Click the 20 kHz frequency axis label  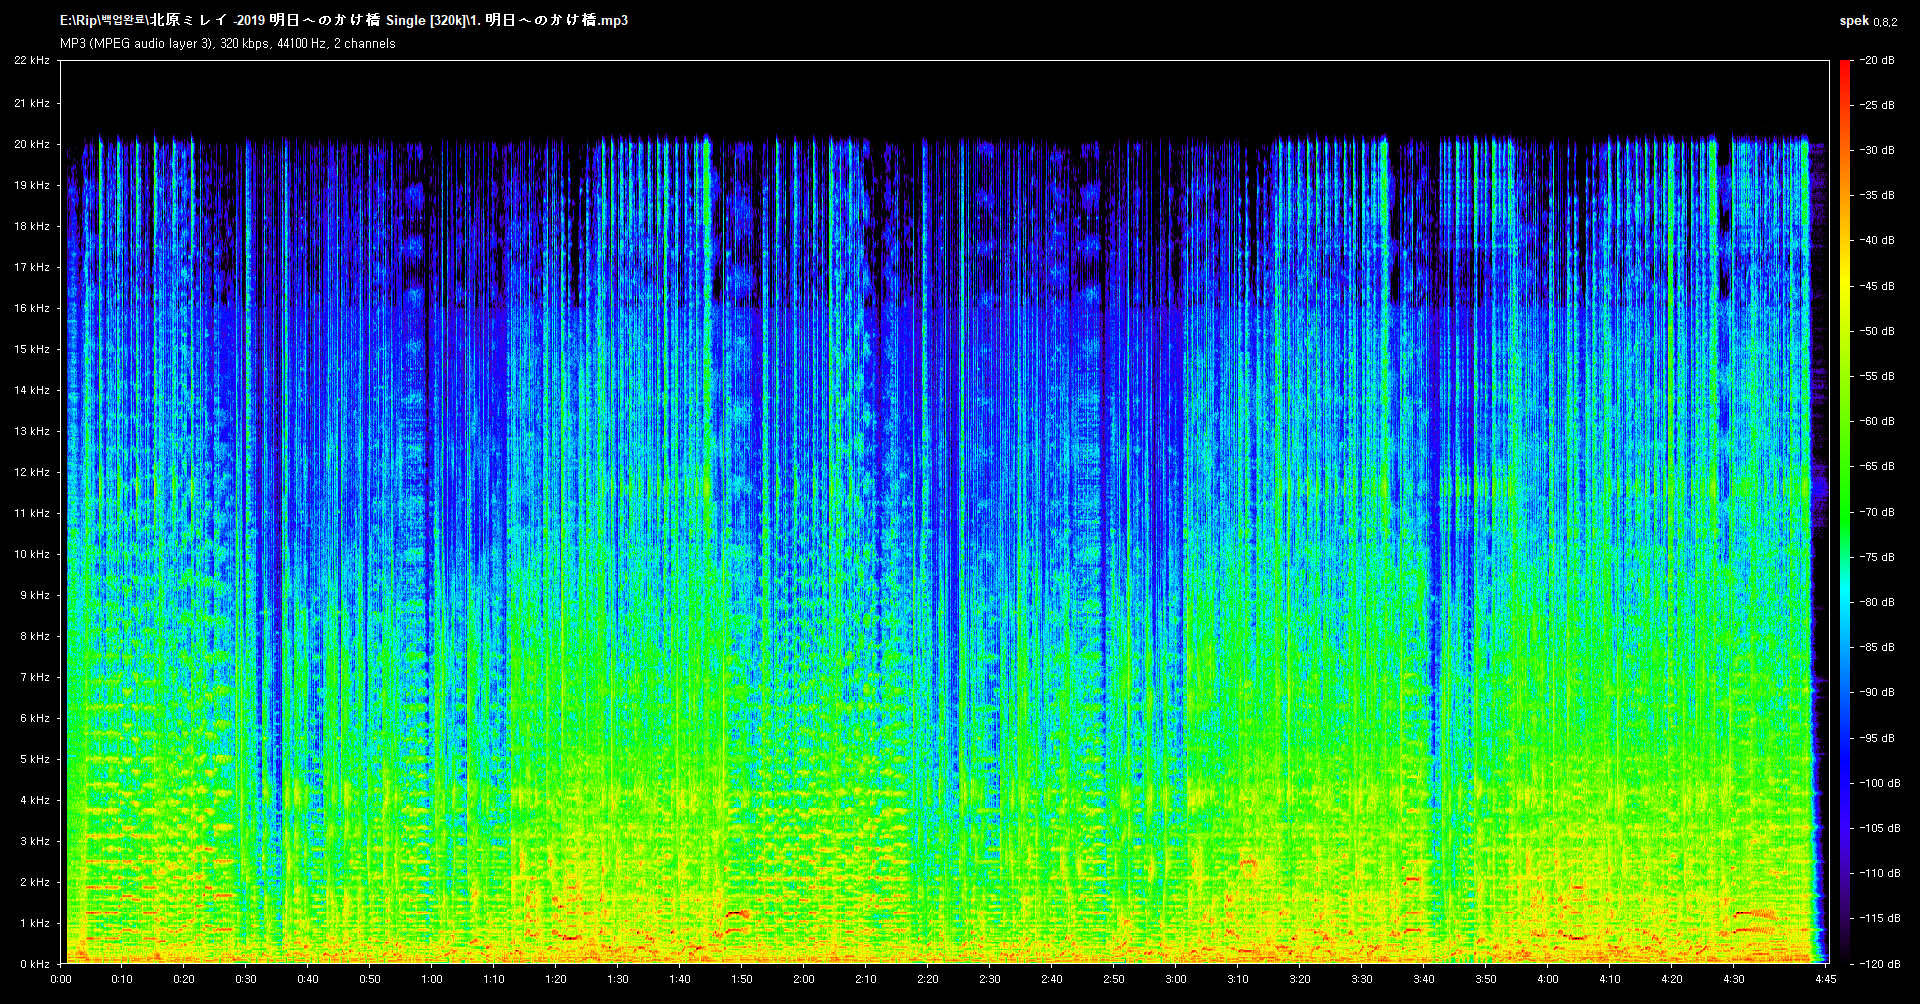point(32,144)
